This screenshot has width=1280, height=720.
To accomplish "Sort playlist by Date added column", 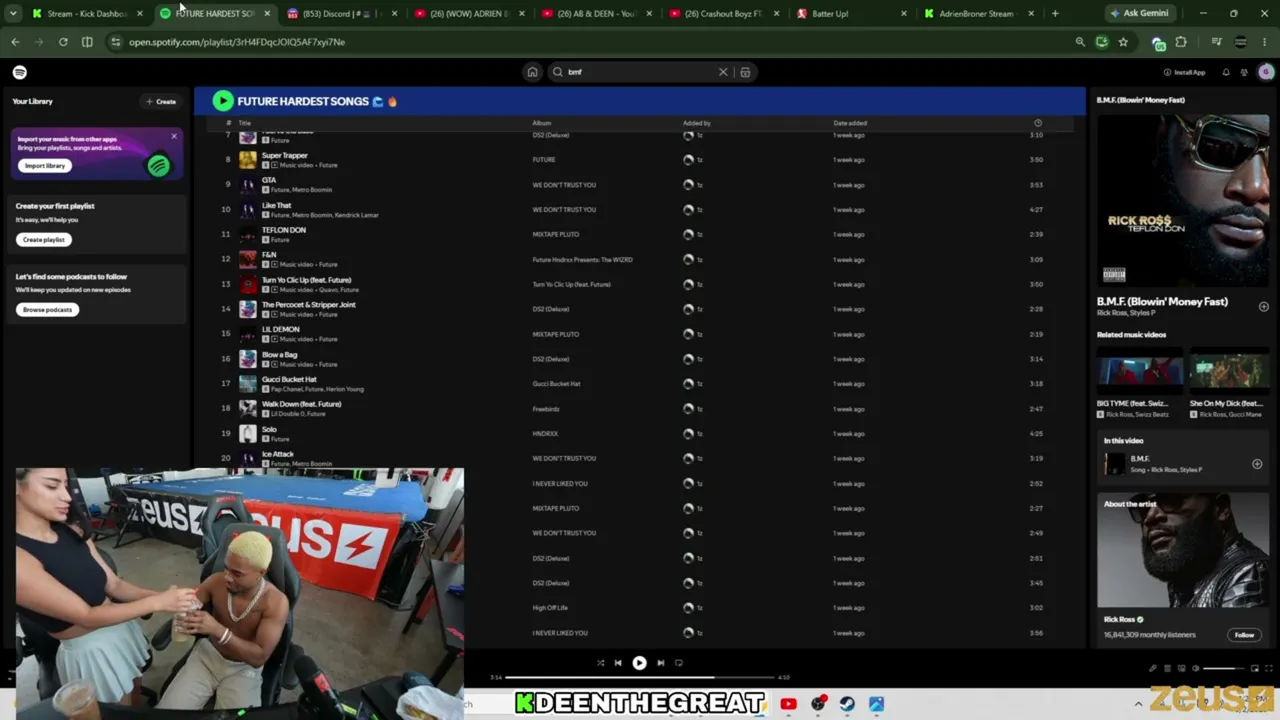I will pos(850,123).
